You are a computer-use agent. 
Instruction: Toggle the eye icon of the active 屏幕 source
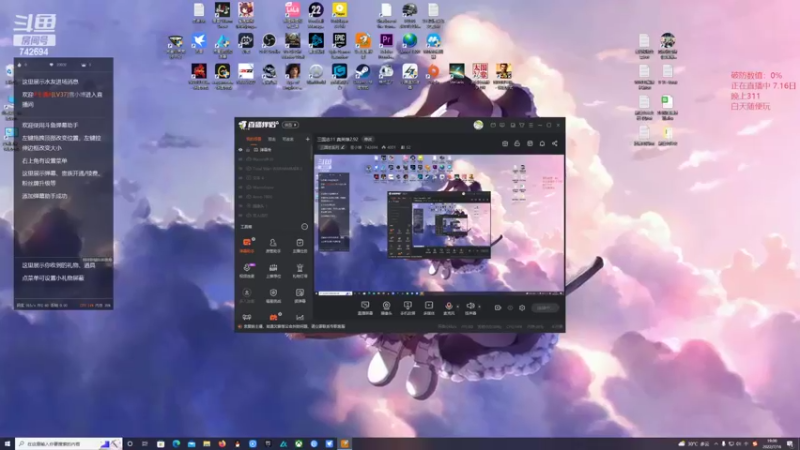240,150
